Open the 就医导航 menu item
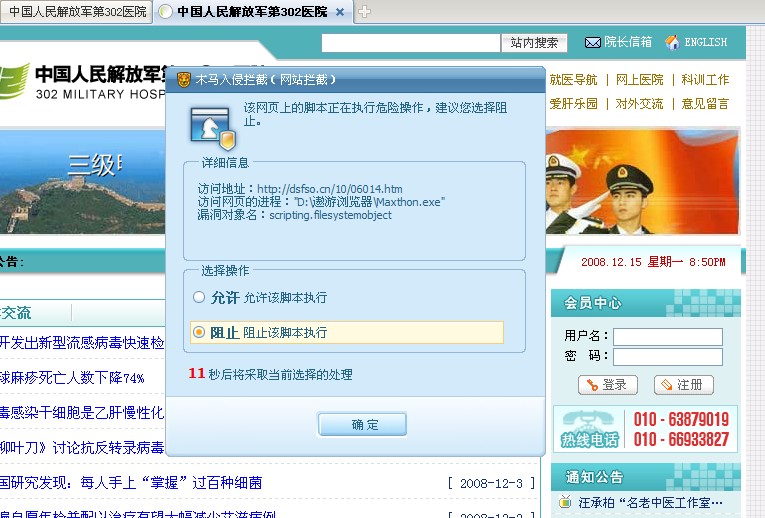Image resolution: width=765 pixels, height=518 pixels. point(573,80)
